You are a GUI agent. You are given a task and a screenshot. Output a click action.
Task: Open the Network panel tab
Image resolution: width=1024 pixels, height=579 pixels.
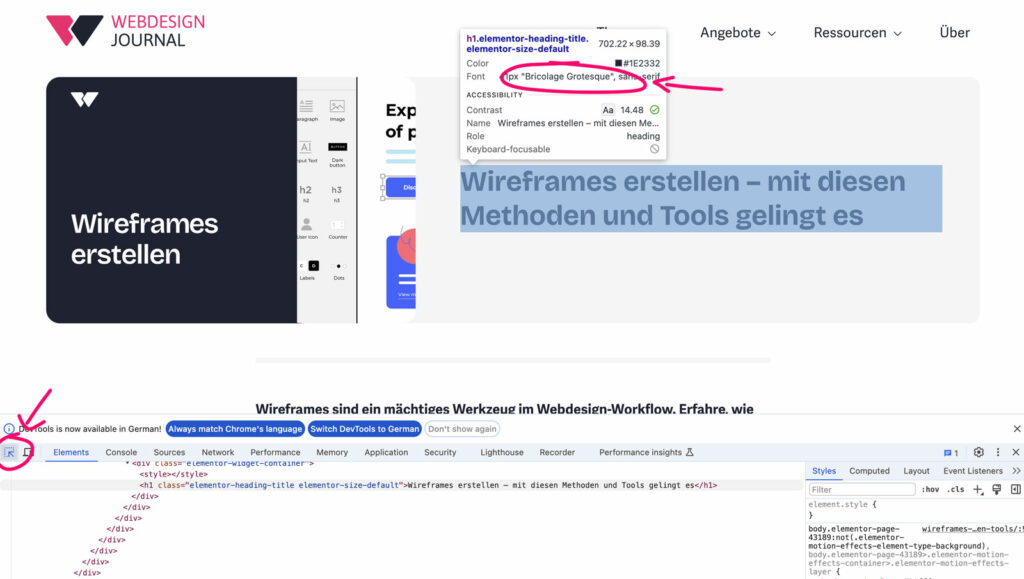point(218,452)
